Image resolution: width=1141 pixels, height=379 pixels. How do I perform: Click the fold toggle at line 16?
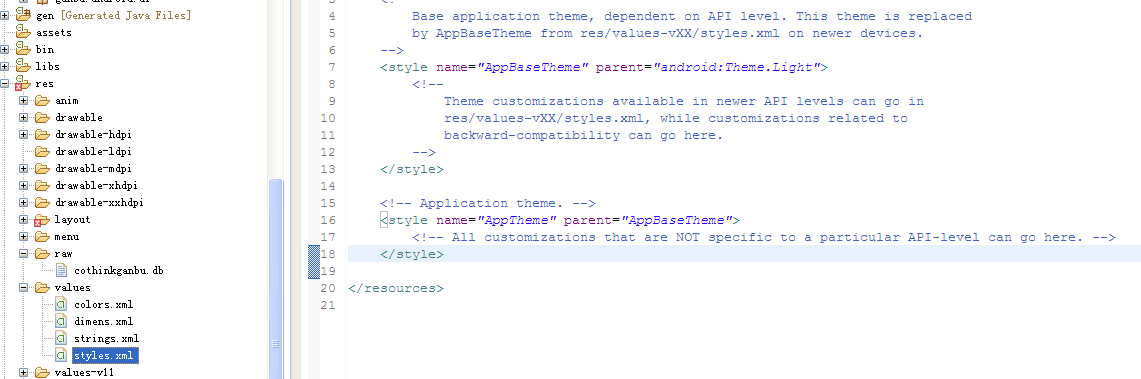(x=383, y=220)
